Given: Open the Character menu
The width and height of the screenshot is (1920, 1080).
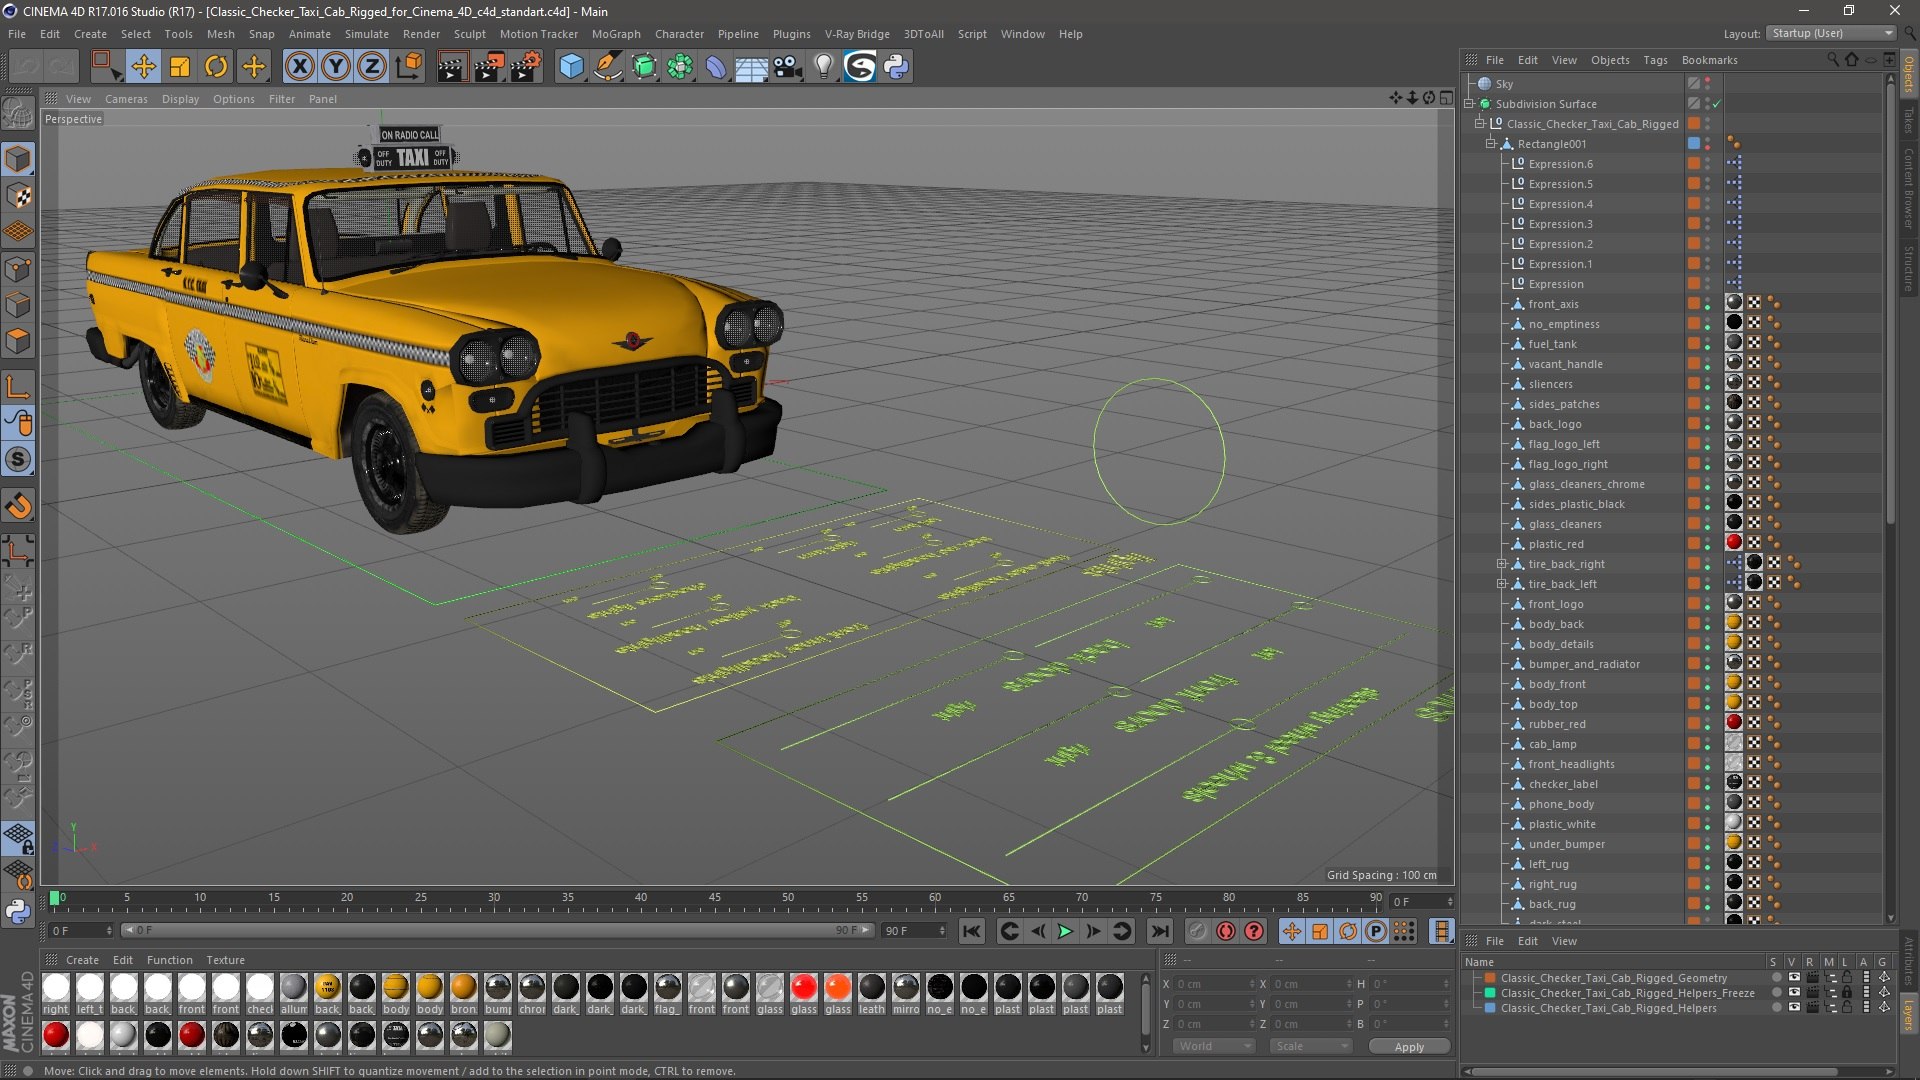Looking at the screenshot, I should coord(679,34).
